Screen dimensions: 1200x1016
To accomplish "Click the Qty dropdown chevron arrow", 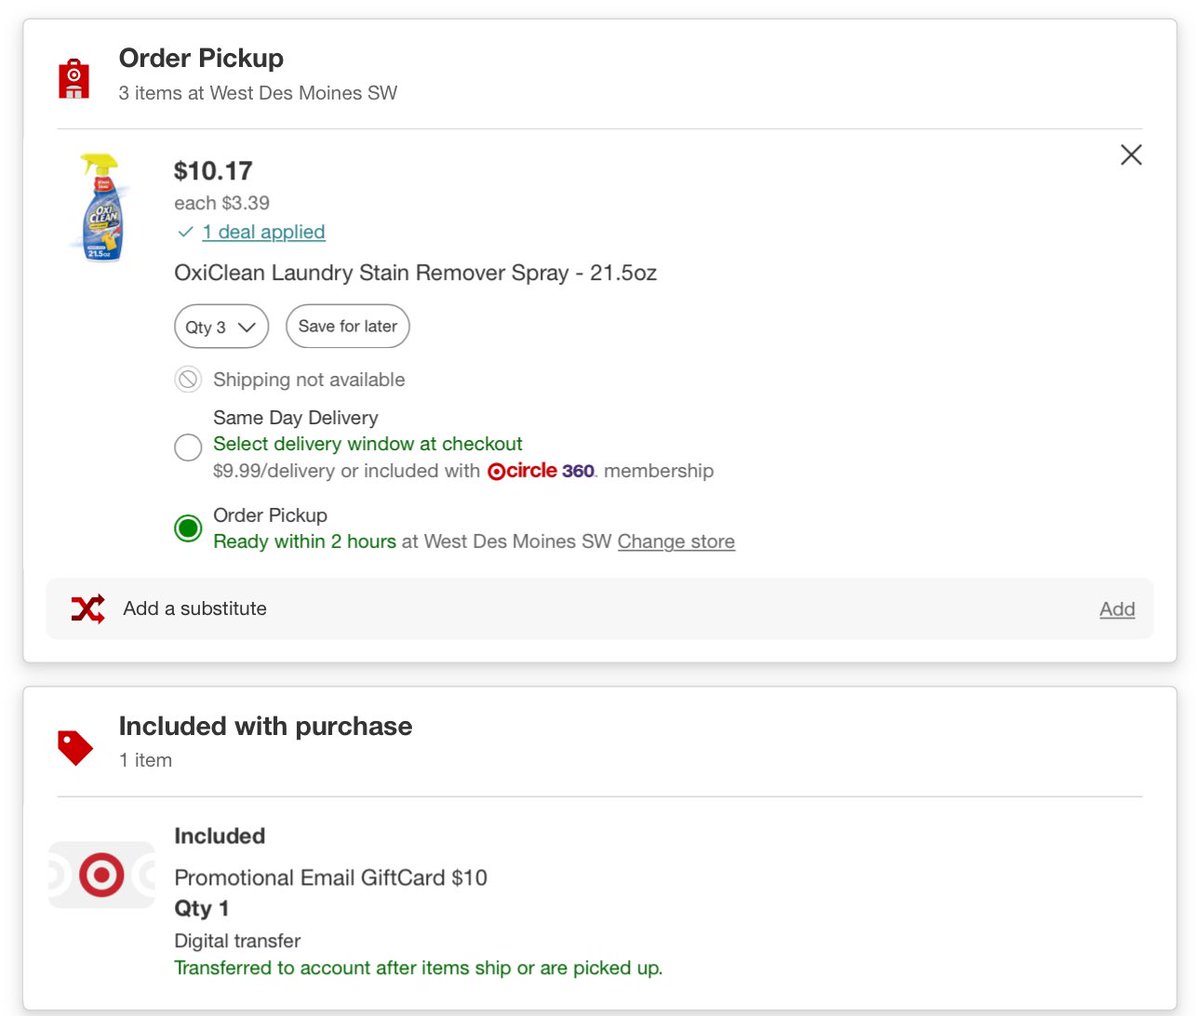I will (246, 327).
